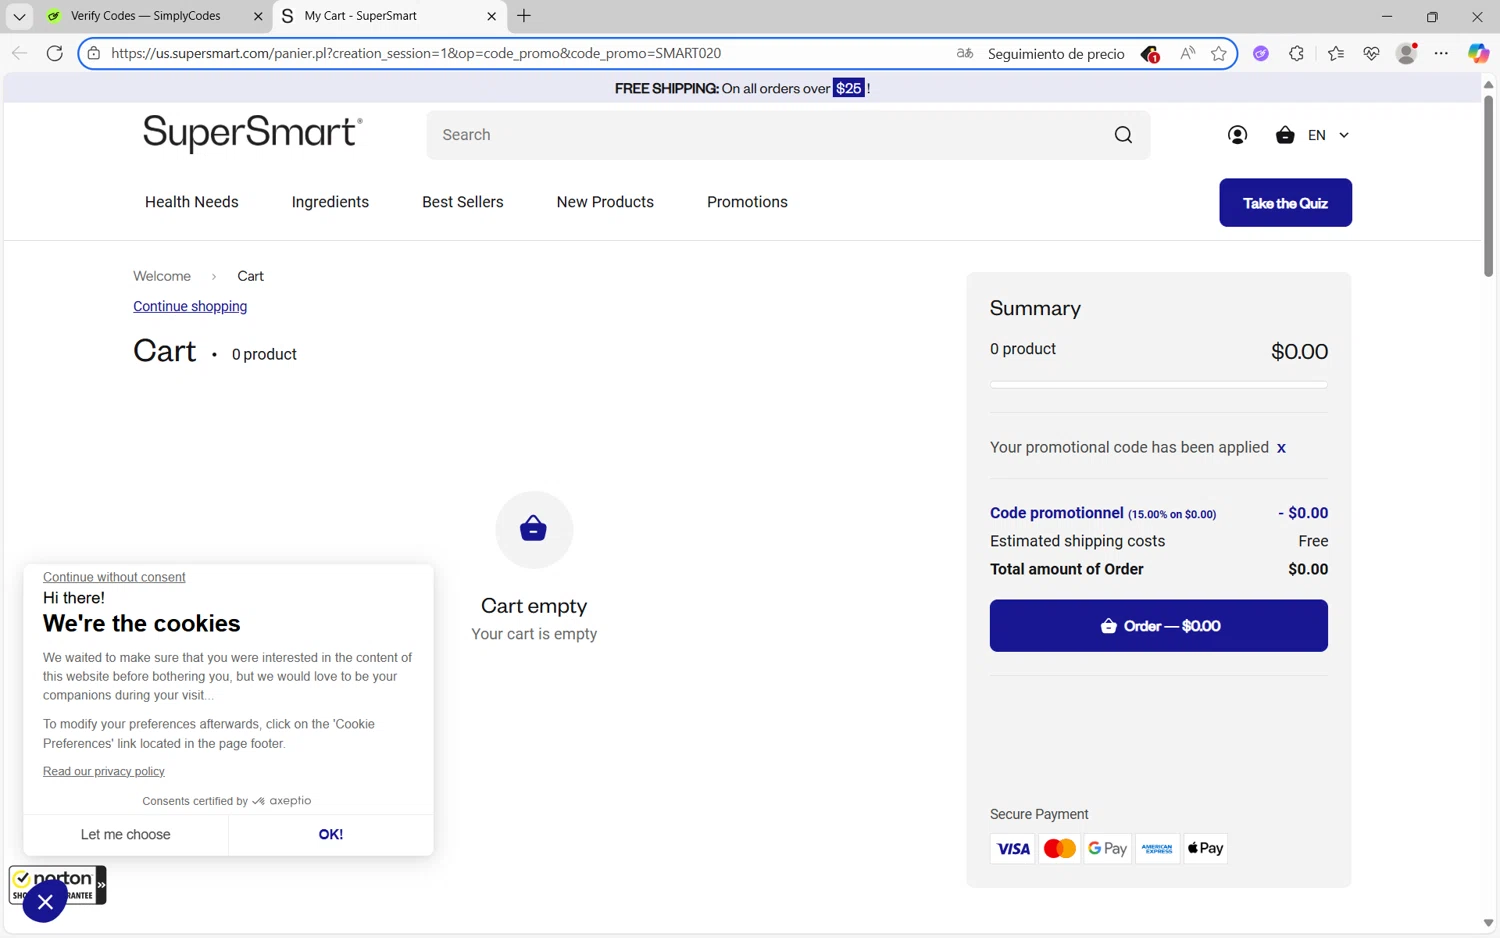Open a new tab with plus button
The image size is (1500, 938).
(524, 16)
